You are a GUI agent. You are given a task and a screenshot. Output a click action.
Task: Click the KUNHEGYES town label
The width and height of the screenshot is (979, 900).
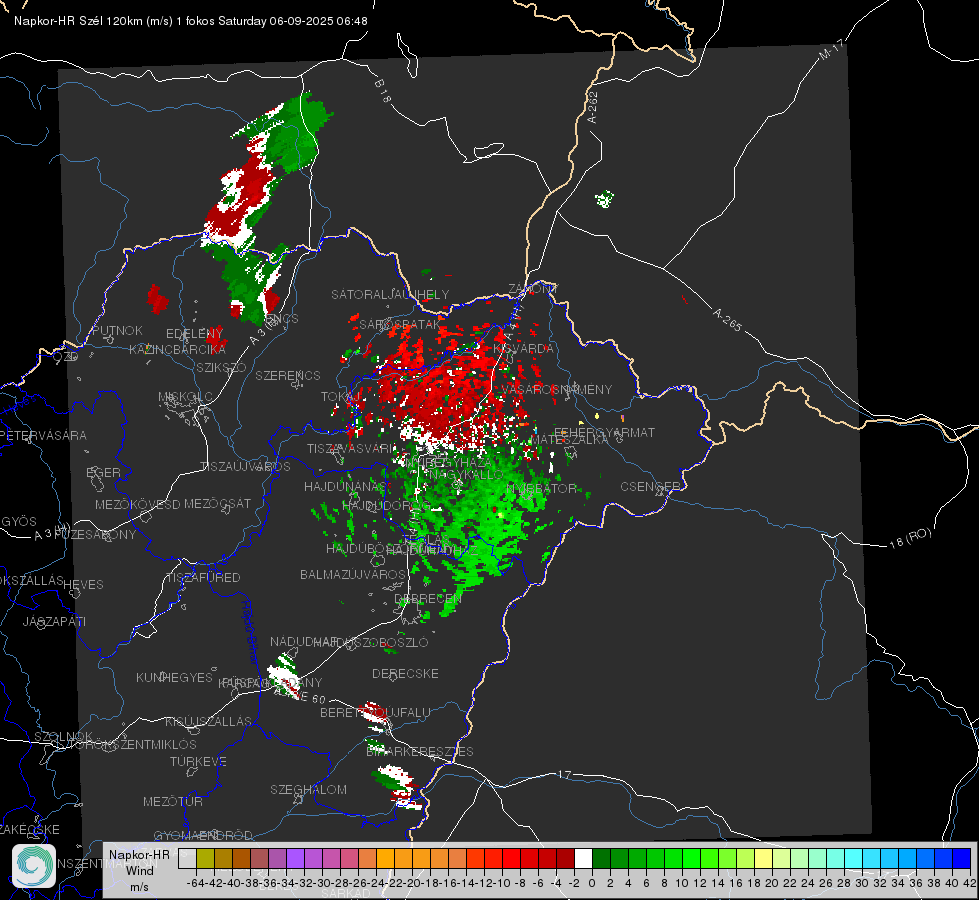pos(174,677)
